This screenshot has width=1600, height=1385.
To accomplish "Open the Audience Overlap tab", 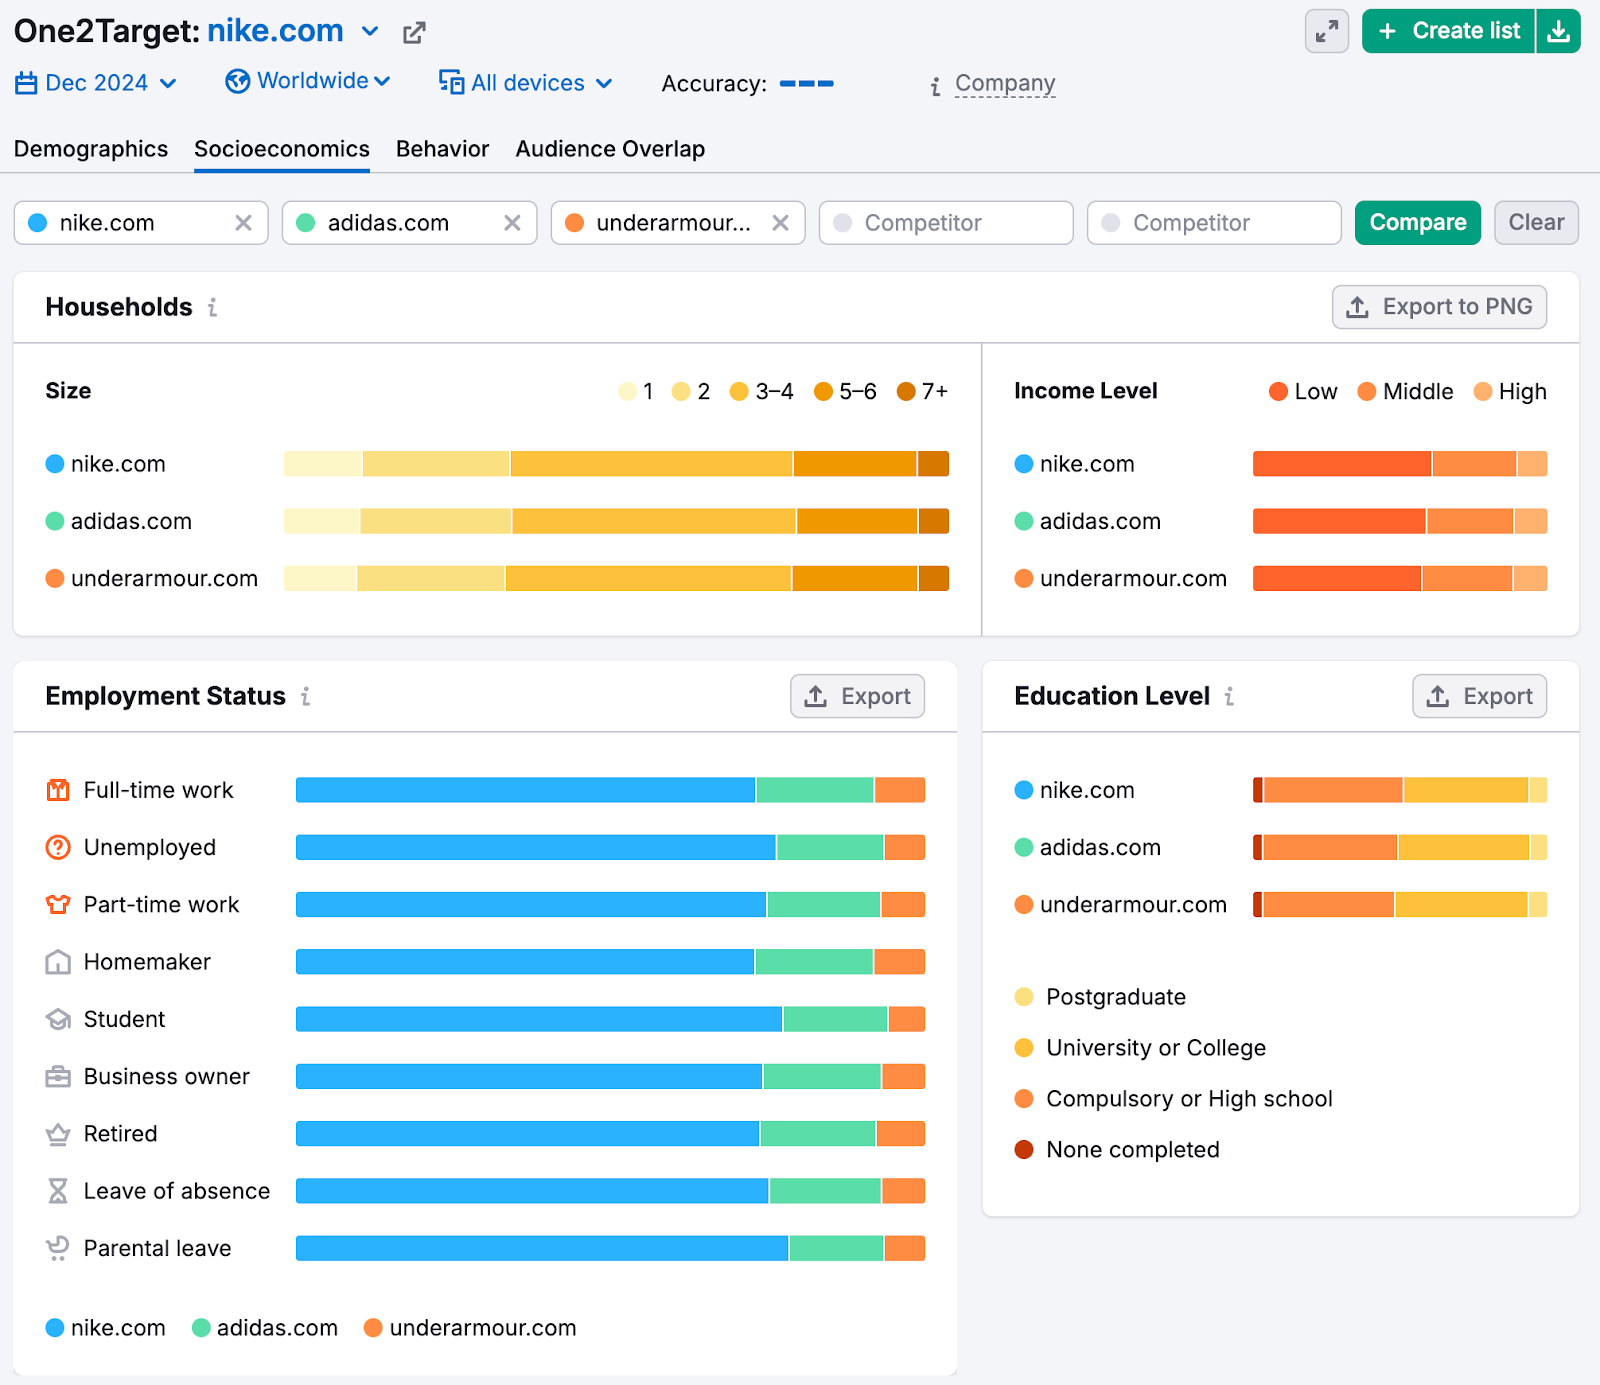I will coord(610,149).
